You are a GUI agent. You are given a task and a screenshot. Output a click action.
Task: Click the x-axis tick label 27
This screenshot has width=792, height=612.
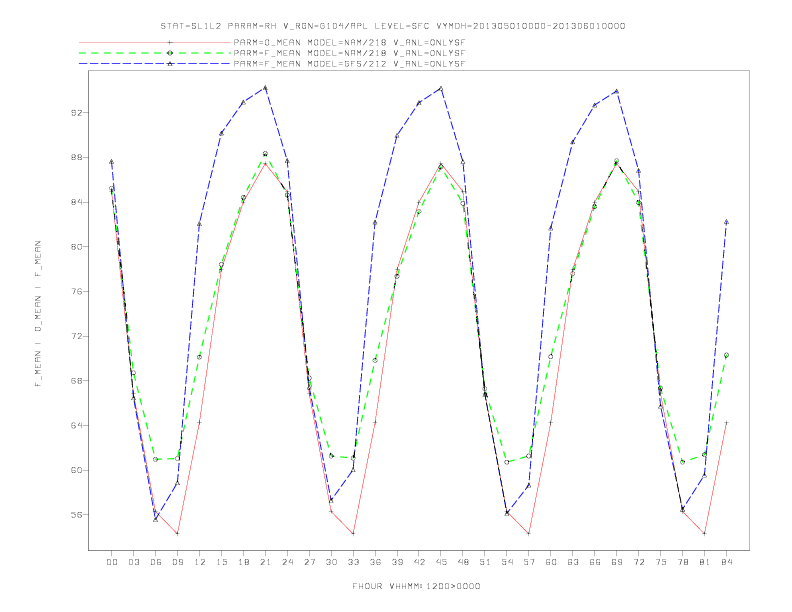coord(309,562)
